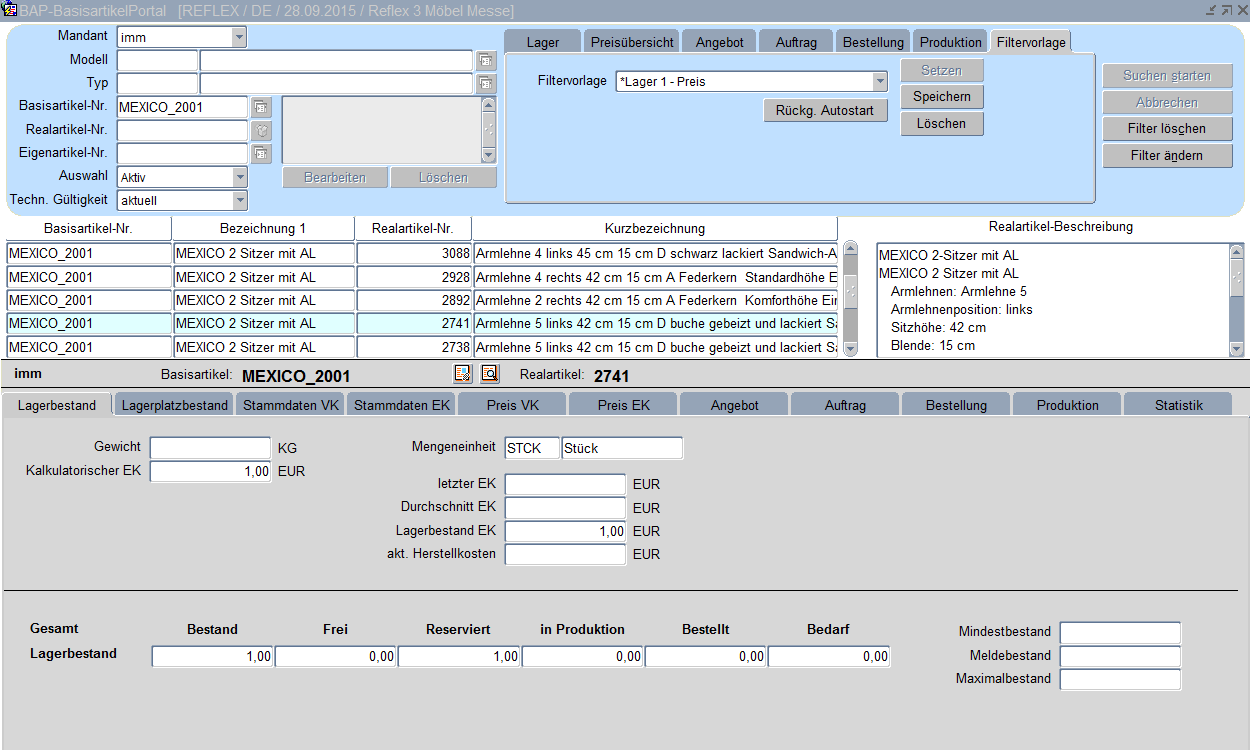This screenshot has width=1250, height=750.
Task: Expand the Mandant dropdown
Action: tap(239, 37)
